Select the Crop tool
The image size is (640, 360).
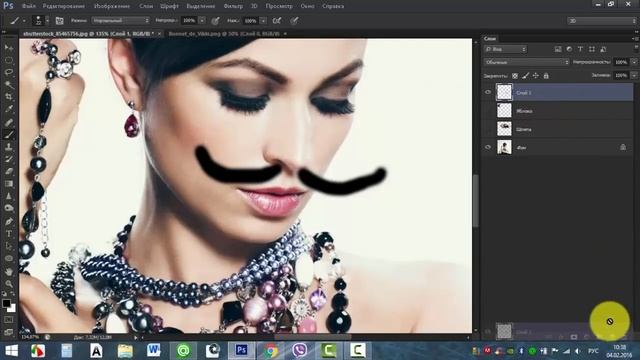[x=9, y=97]
